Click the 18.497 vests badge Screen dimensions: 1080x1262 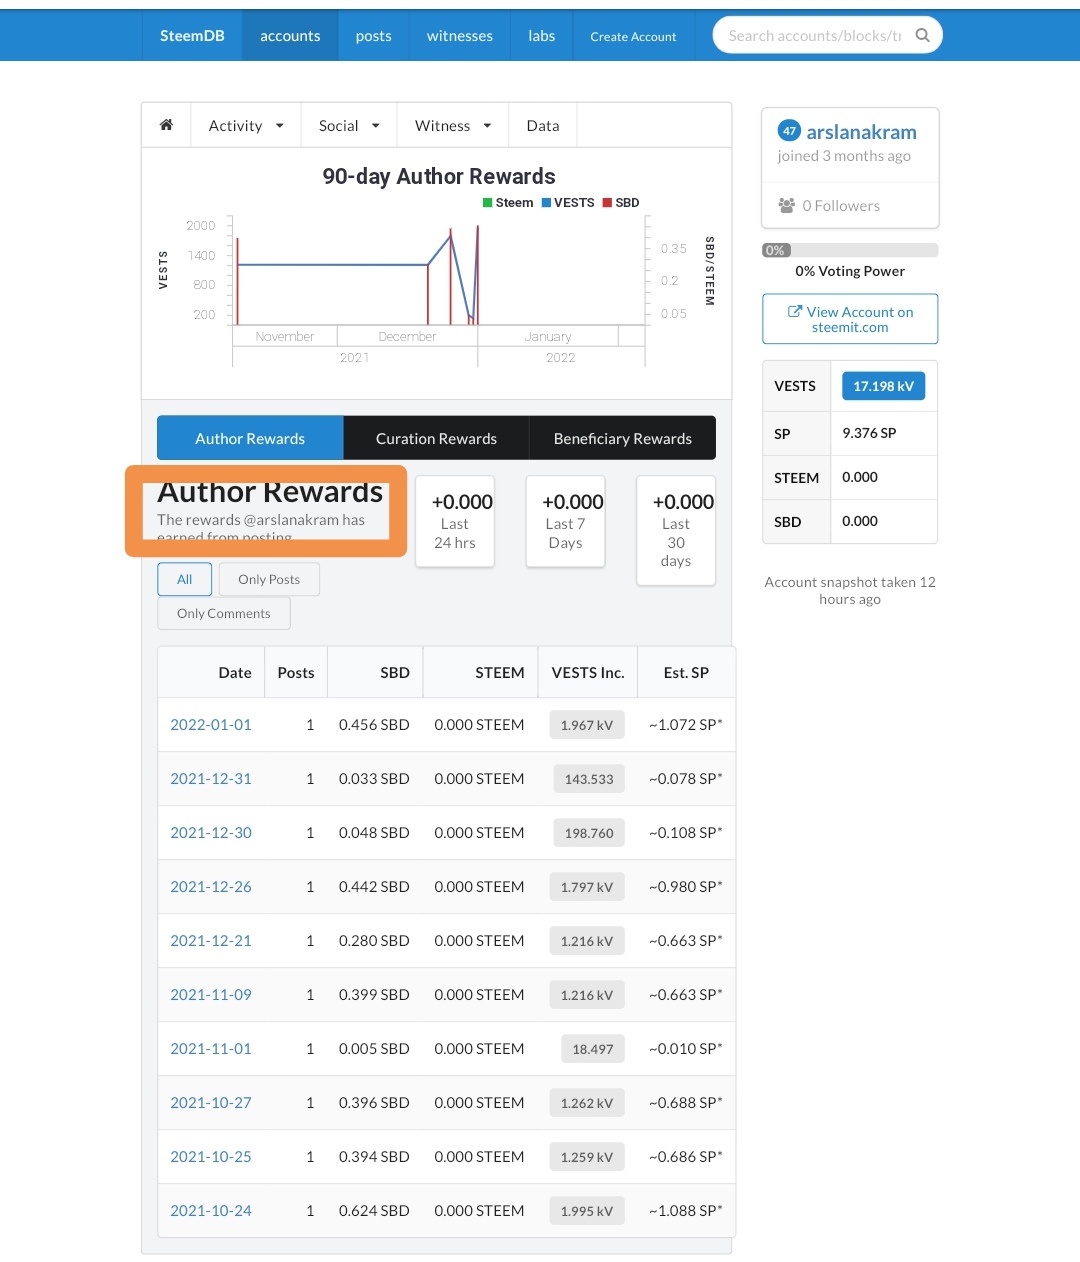click(593, 1049)
